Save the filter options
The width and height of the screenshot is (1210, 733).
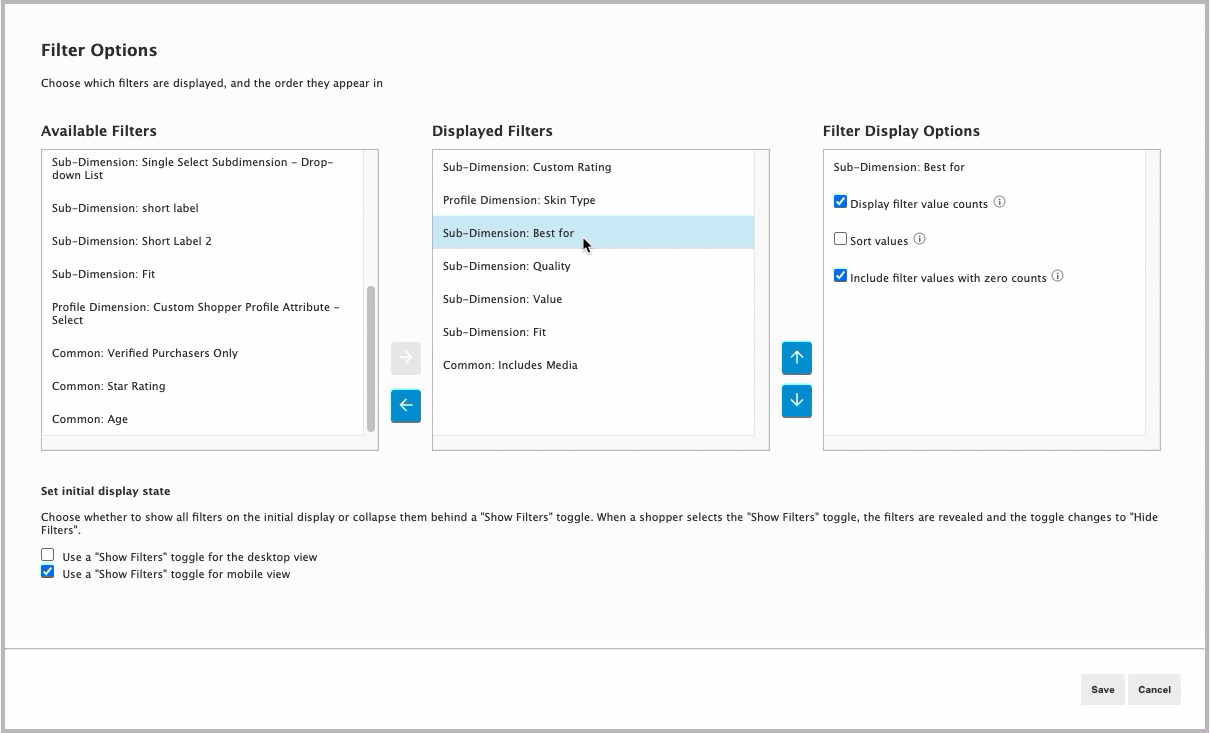coord(1102,689)
